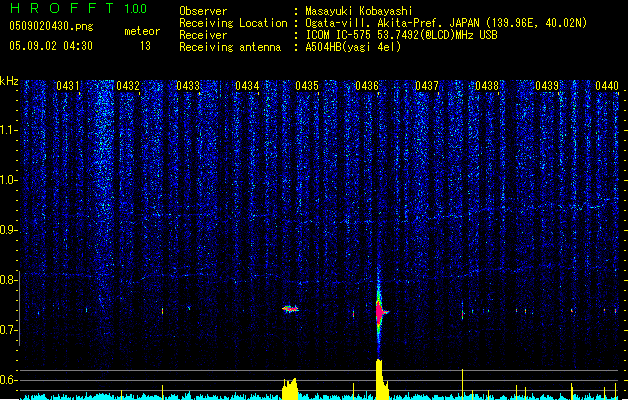This screenshot has width=629, height=400.
Task: Click the 1.1 kHz frequency label
Action: [x=8, y=130]
